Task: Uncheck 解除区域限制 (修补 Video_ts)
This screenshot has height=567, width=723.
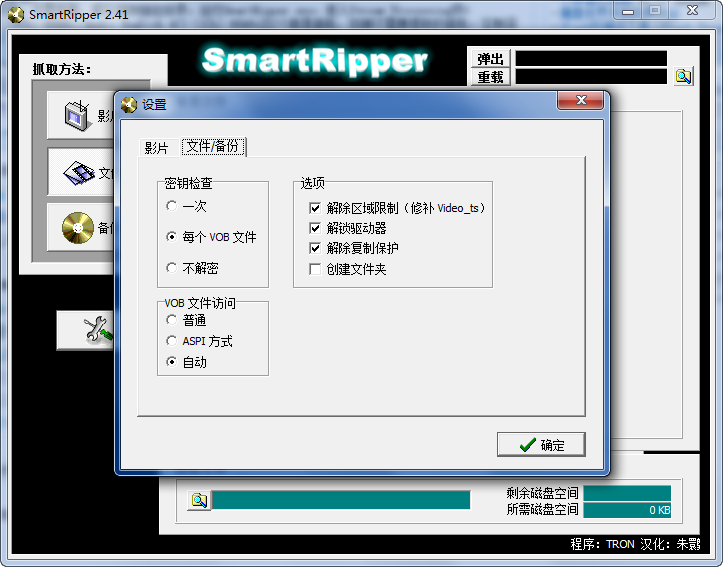Action: tap(315, 208)
